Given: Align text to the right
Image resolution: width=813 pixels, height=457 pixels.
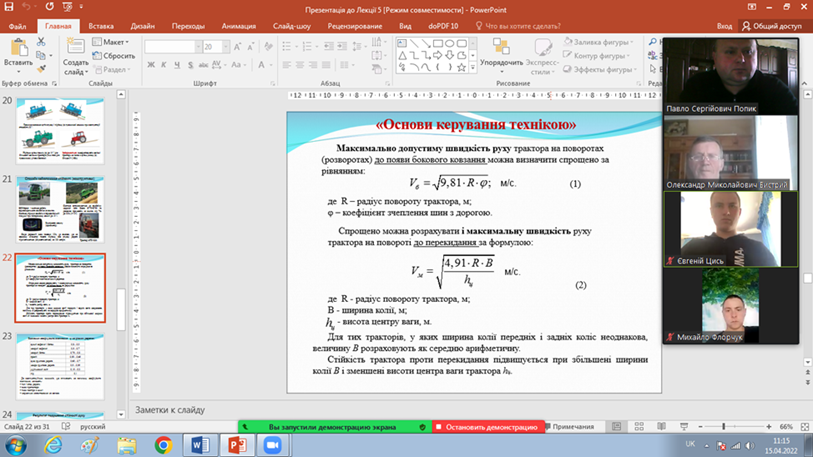Looking at the screenshot, I should click(x=313, y=65).
